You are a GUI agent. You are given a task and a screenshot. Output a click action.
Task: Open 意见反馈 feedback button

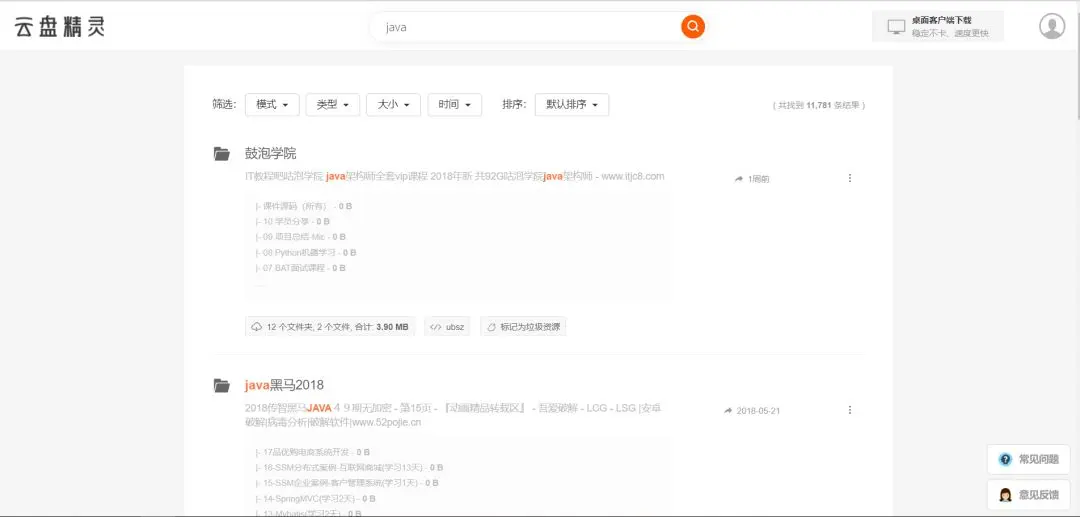tap(1029, 495)
